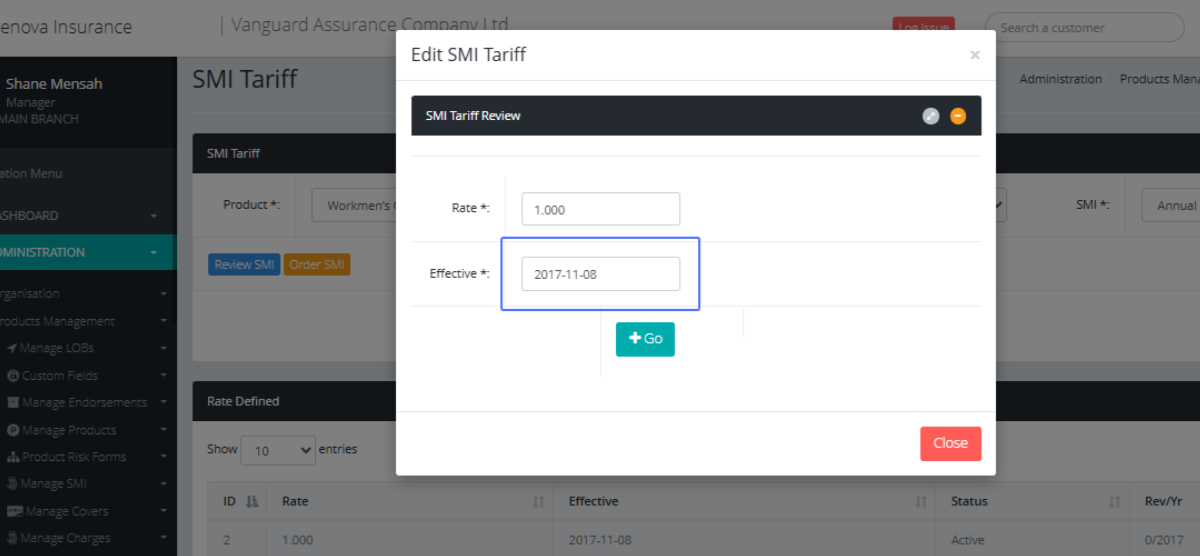
Task: Click the Manage Covers sidebar icon
Action: point(14,511)
